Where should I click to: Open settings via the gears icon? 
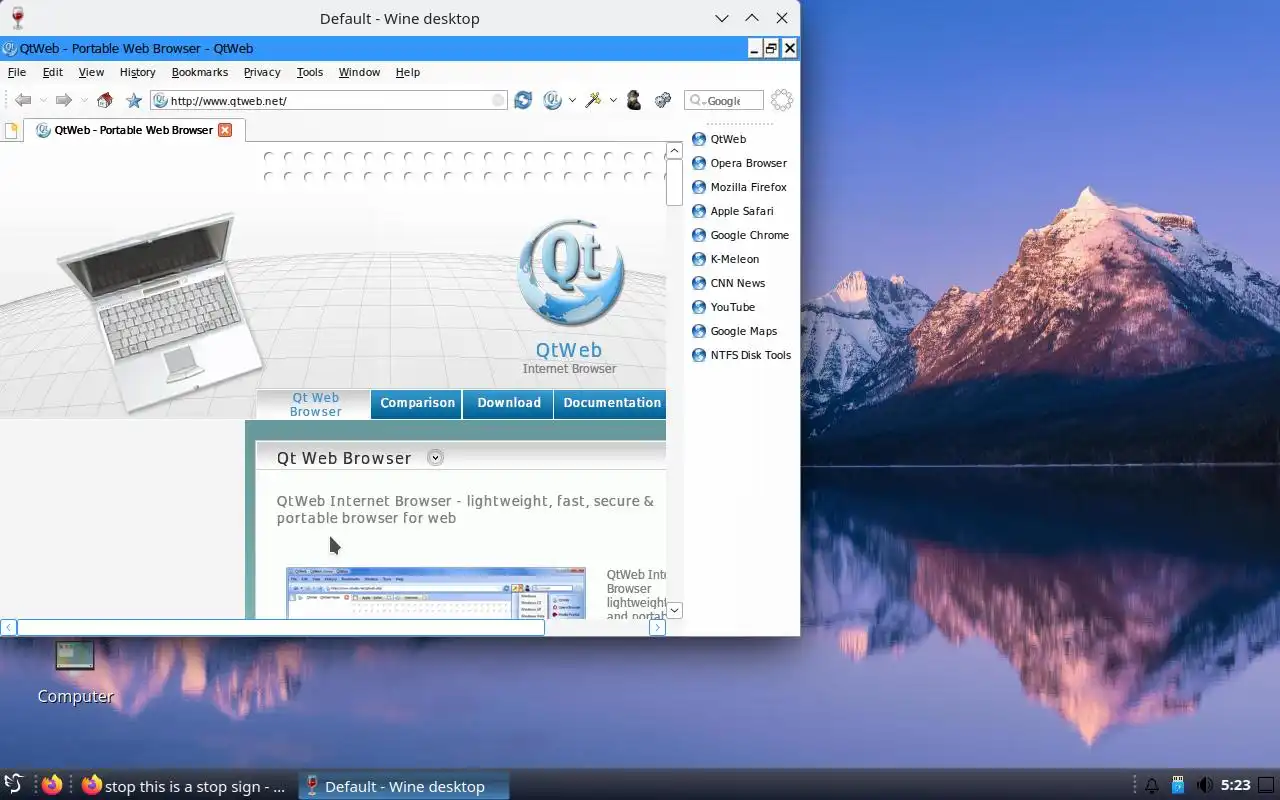pos(662,100)
